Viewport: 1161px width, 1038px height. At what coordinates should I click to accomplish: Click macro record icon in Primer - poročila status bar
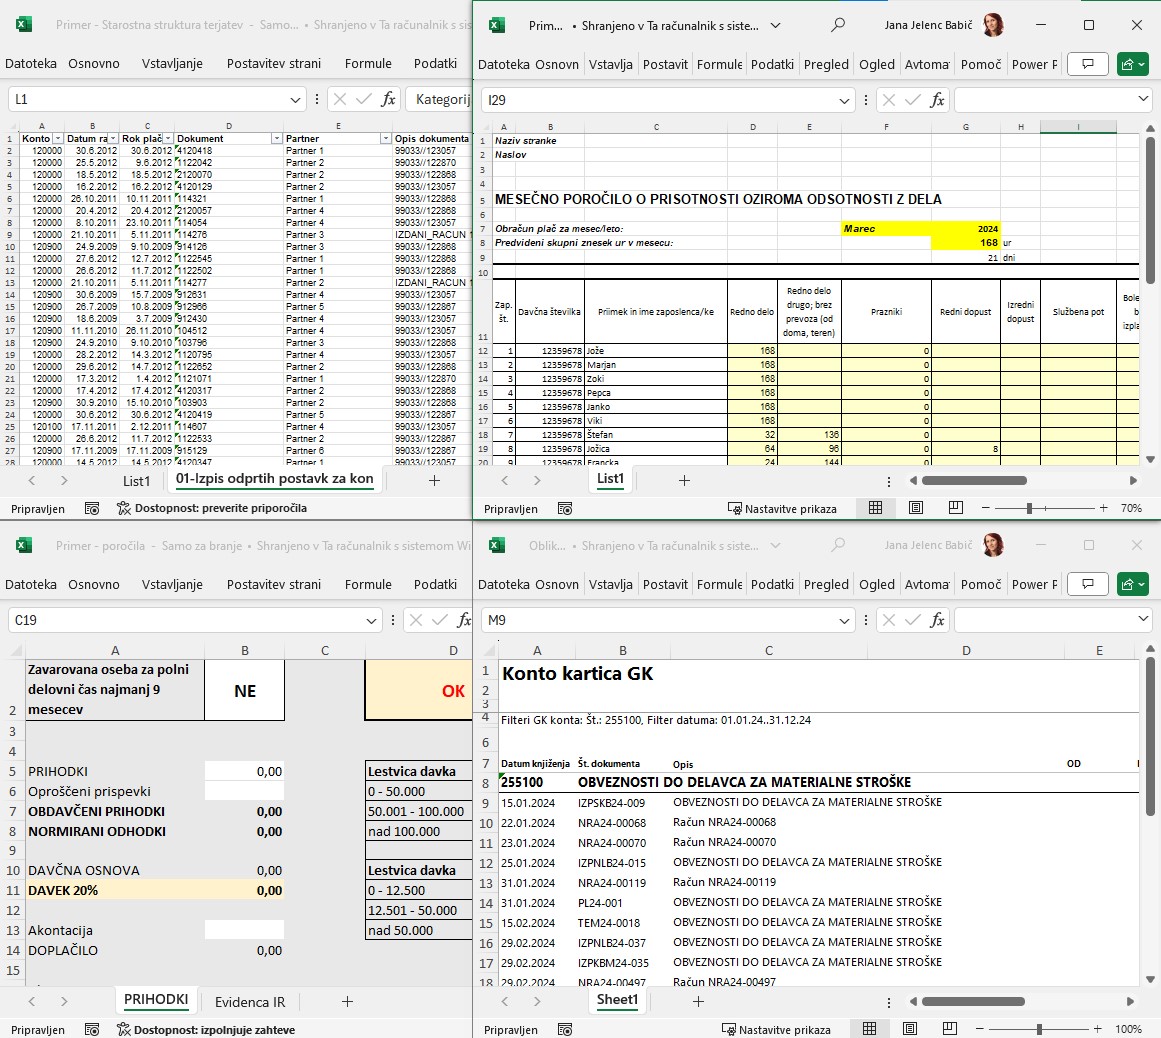coord(92,1029)
